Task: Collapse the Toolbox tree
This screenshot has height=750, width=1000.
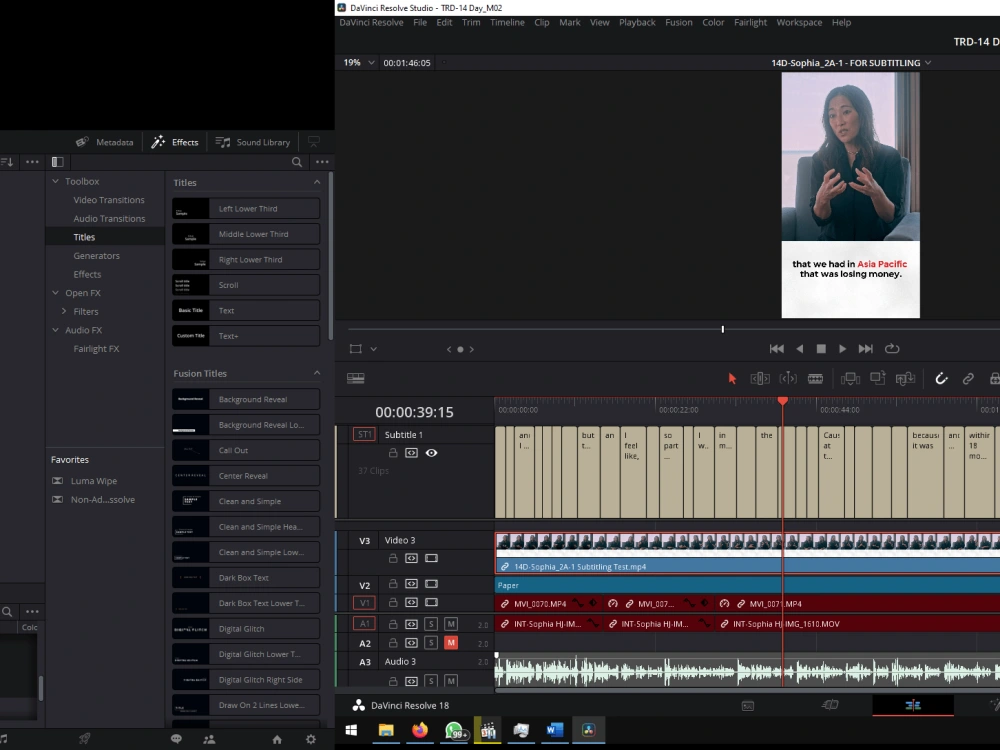Action: [x=55, y=181]
